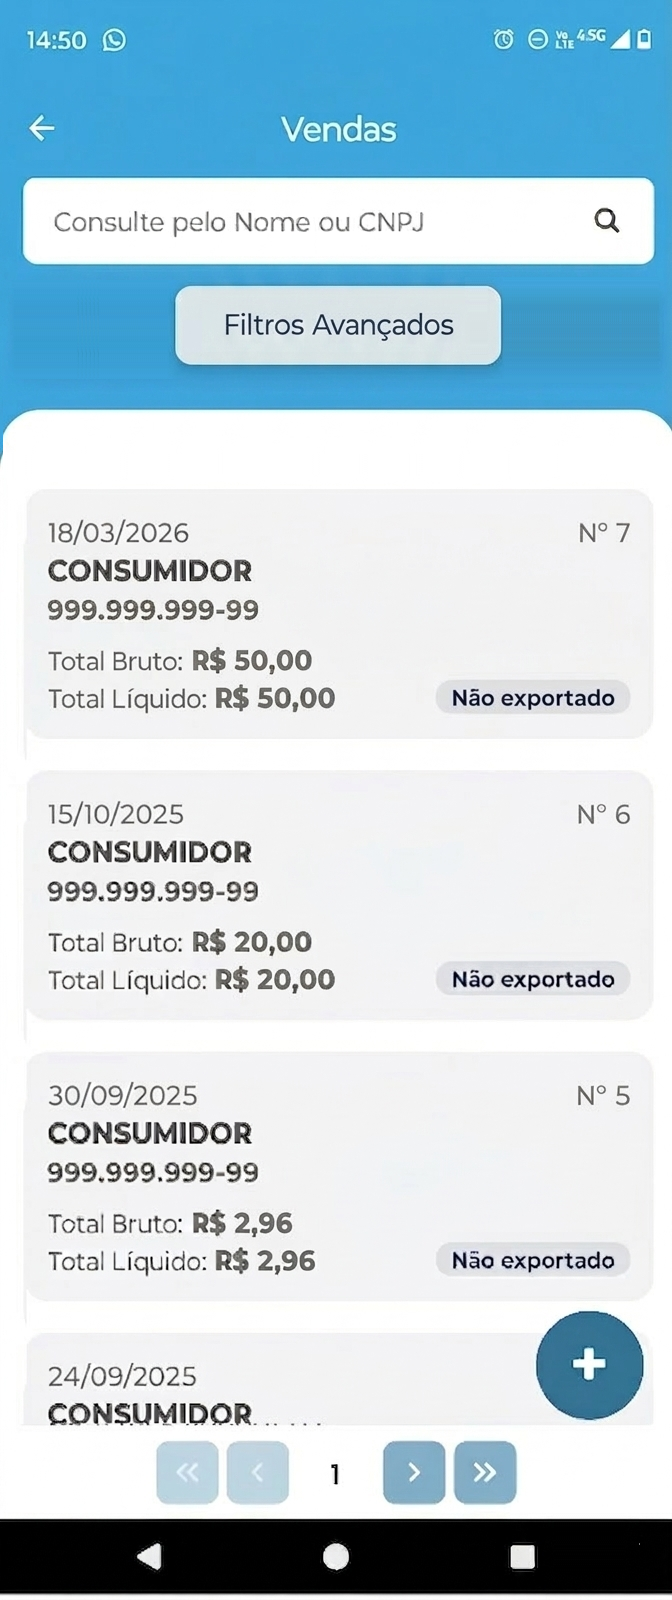Tap the magnifier search icon
Viewport: 672px width, 1600px height.
pyautogui.click(x=607, y=221)
